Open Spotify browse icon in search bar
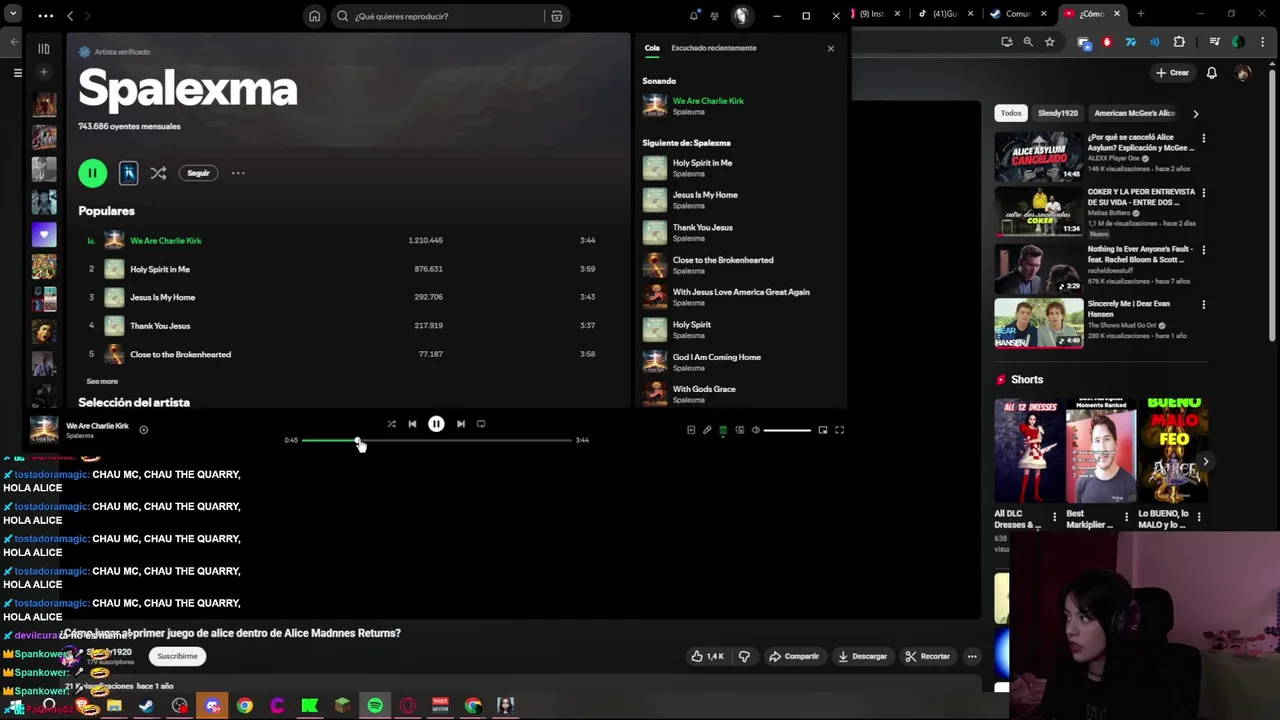 point(557,16)
